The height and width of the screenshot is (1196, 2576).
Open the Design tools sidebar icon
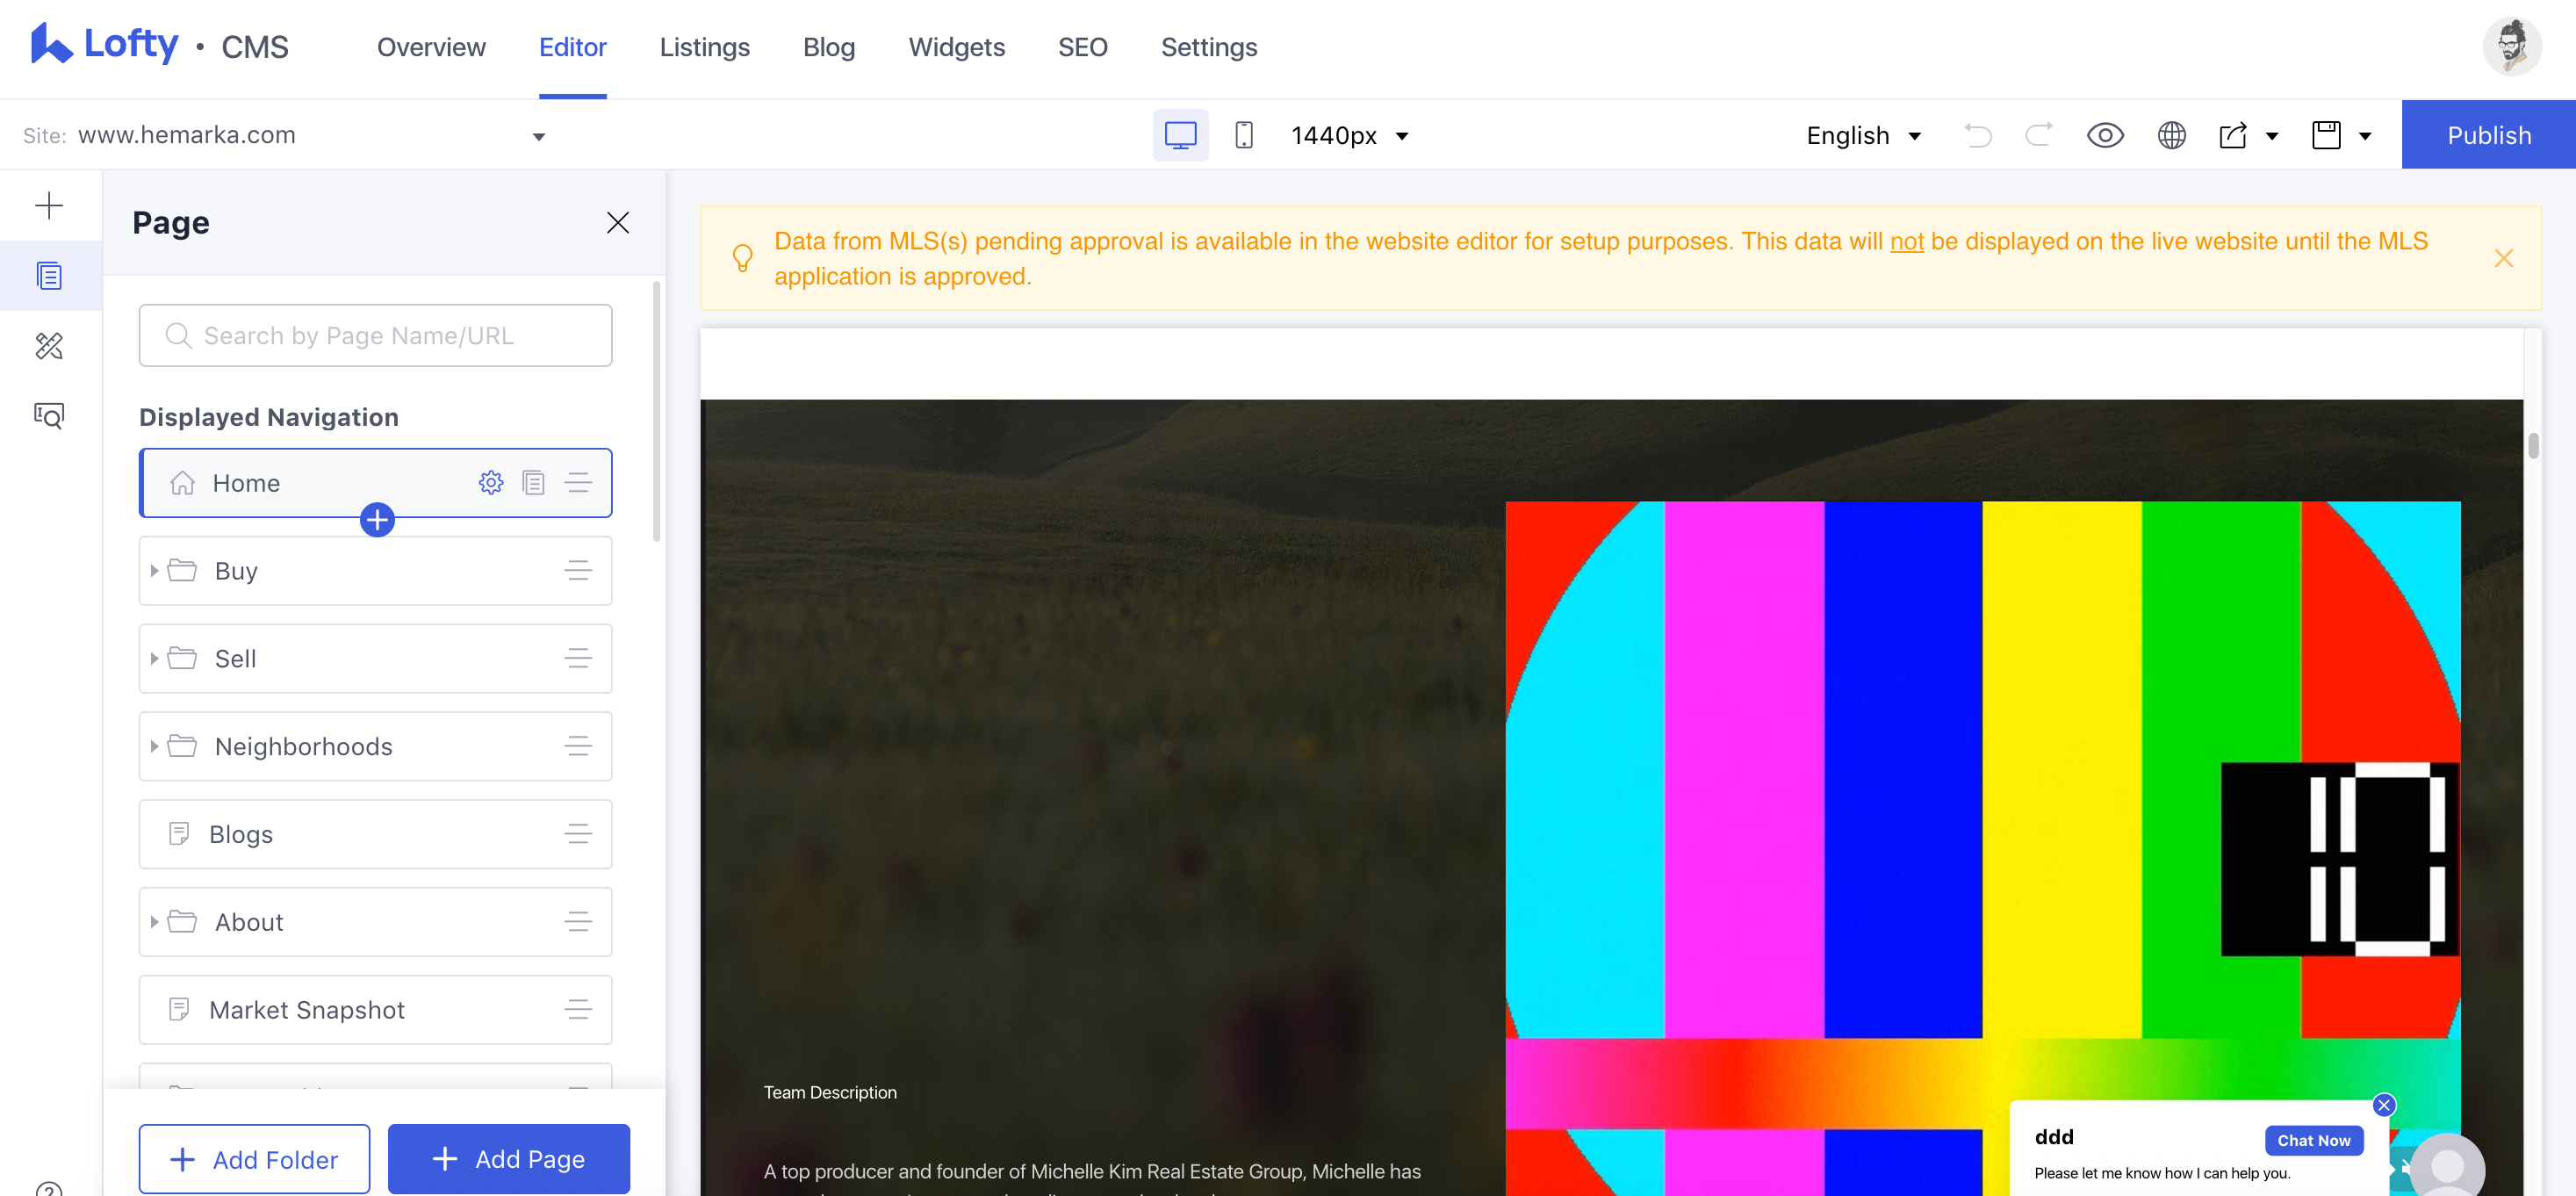(x=49, y=346)
